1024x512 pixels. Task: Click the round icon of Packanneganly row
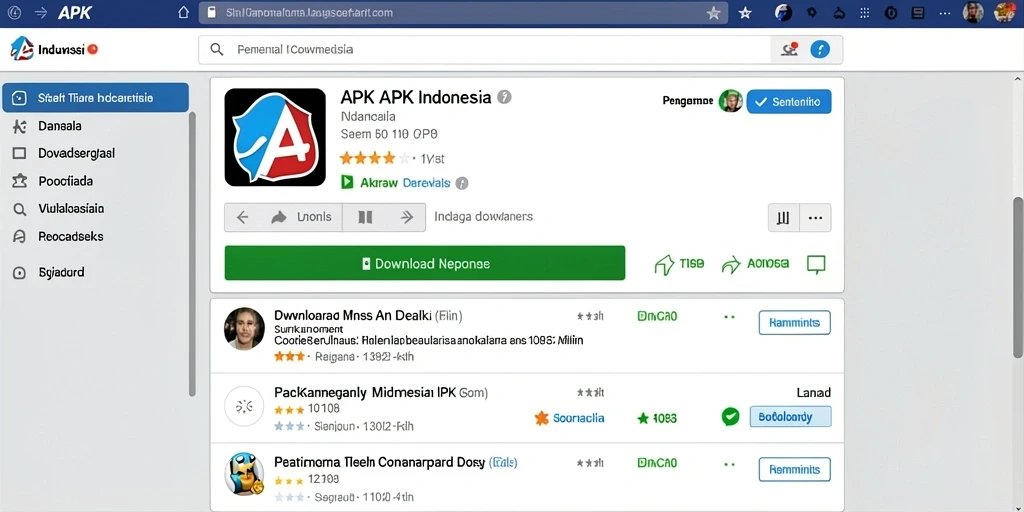pyautogui.click(x=244, y=406)
